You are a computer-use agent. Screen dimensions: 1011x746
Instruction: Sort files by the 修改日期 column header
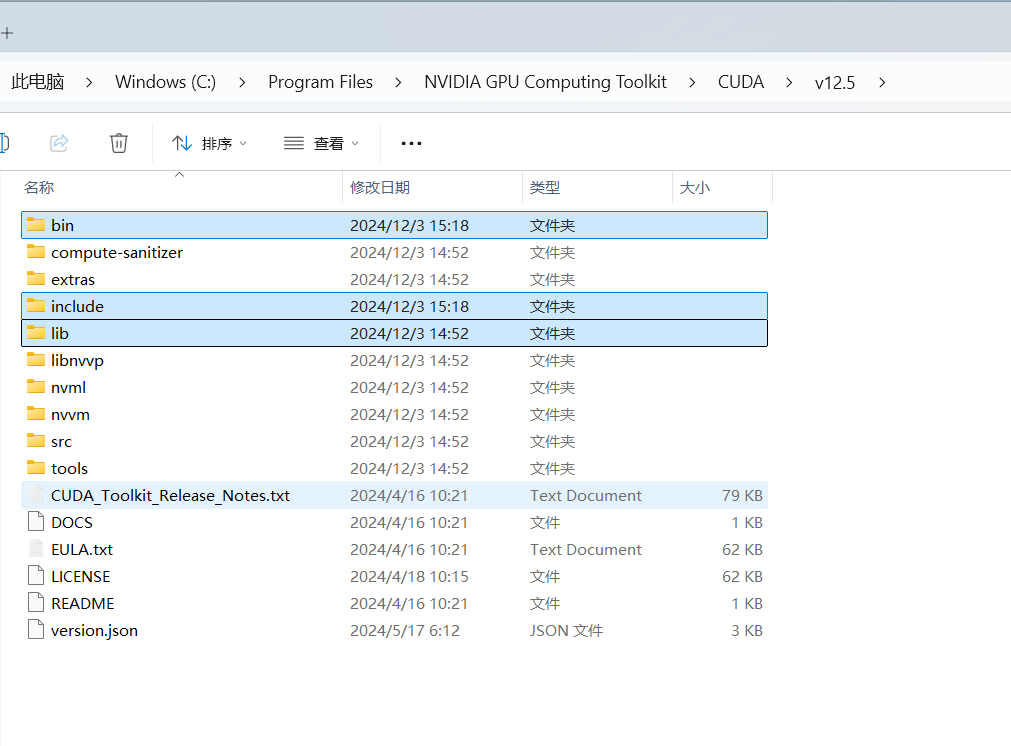pos(381,187)
